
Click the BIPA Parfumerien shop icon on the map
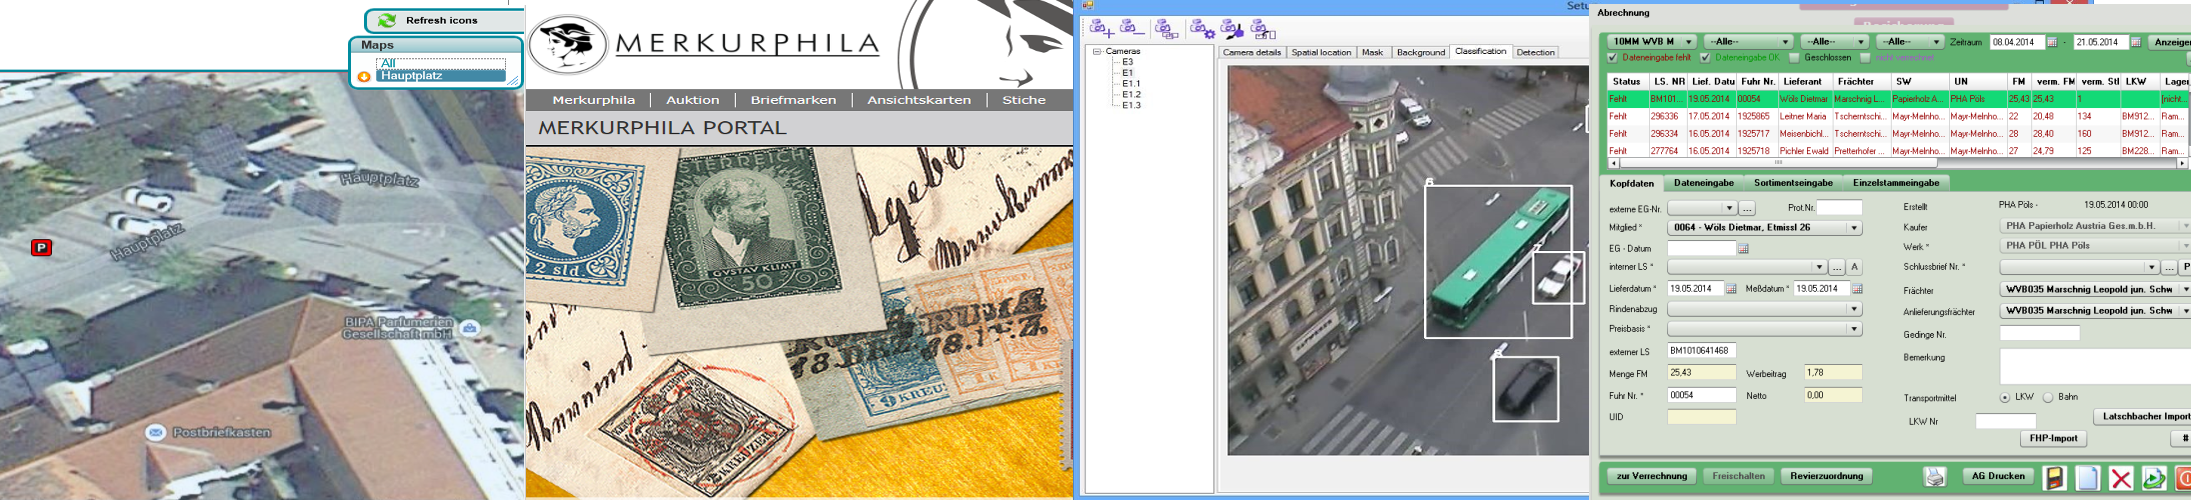coord(470,327)
